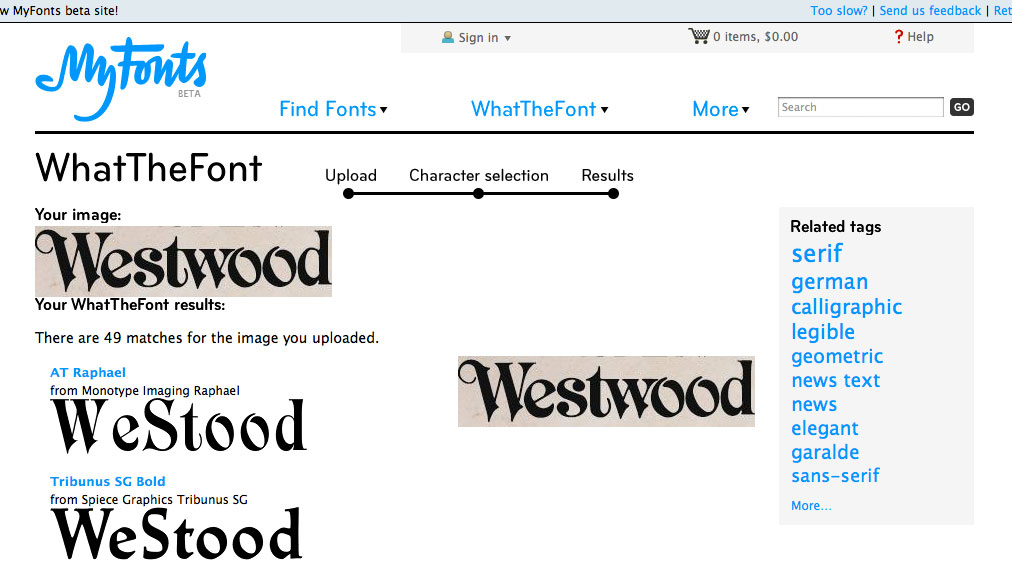Click in the Search field
Screen dimensions: 1012x576
(860, 107)
